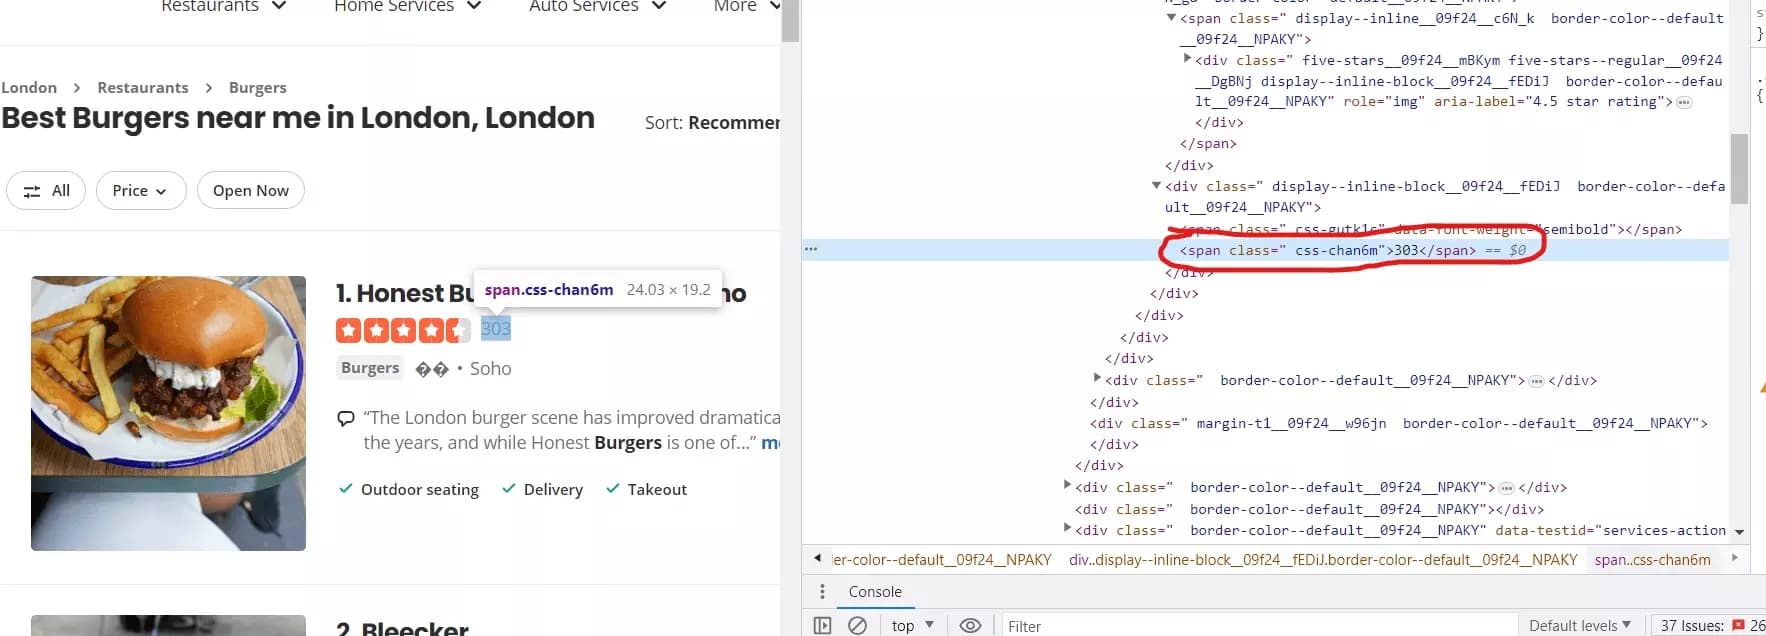Collapse the span display--inline node
The height and width of the screenshot is (636, 1766).
(x=1171, y=18)
